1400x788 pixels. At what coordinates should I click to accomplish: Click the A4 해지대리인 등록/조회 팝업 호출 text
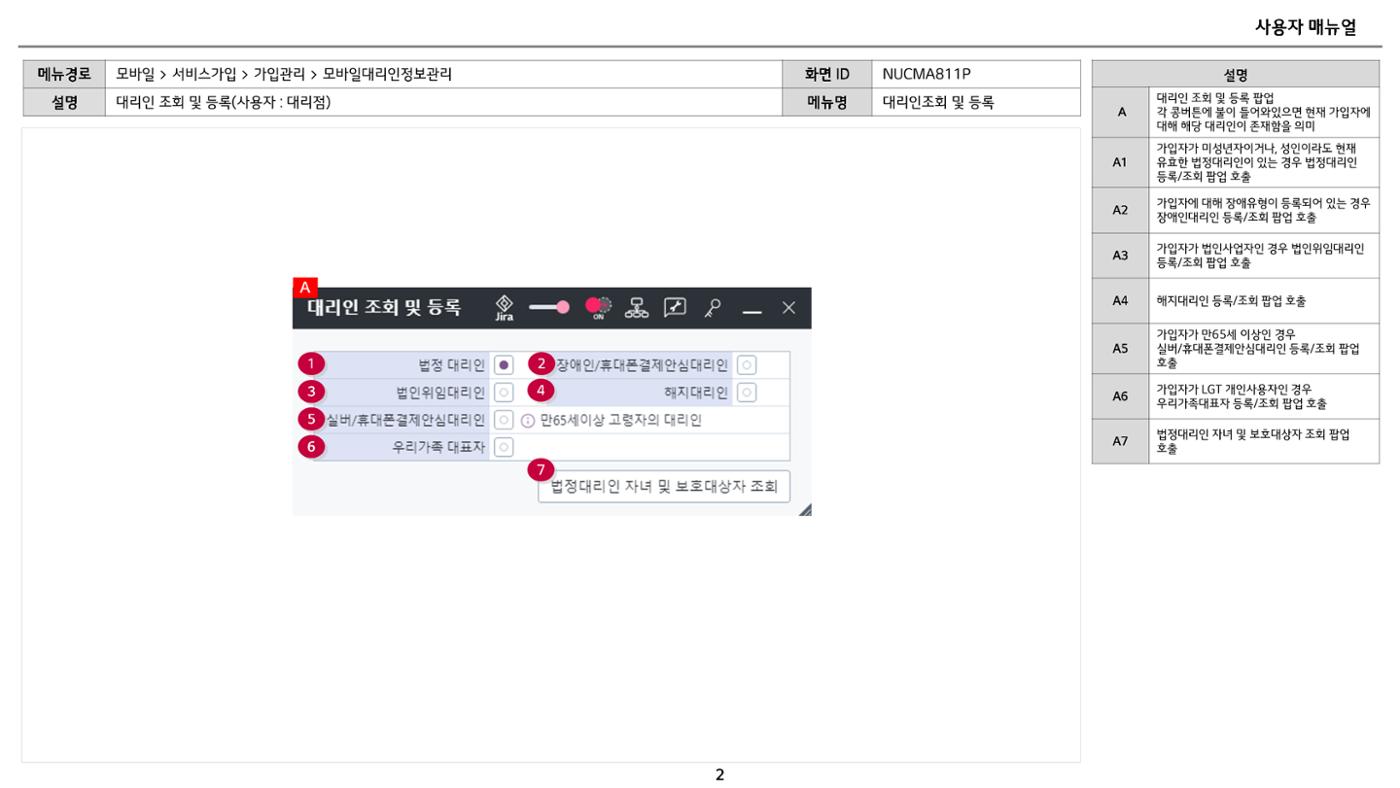1231,300
